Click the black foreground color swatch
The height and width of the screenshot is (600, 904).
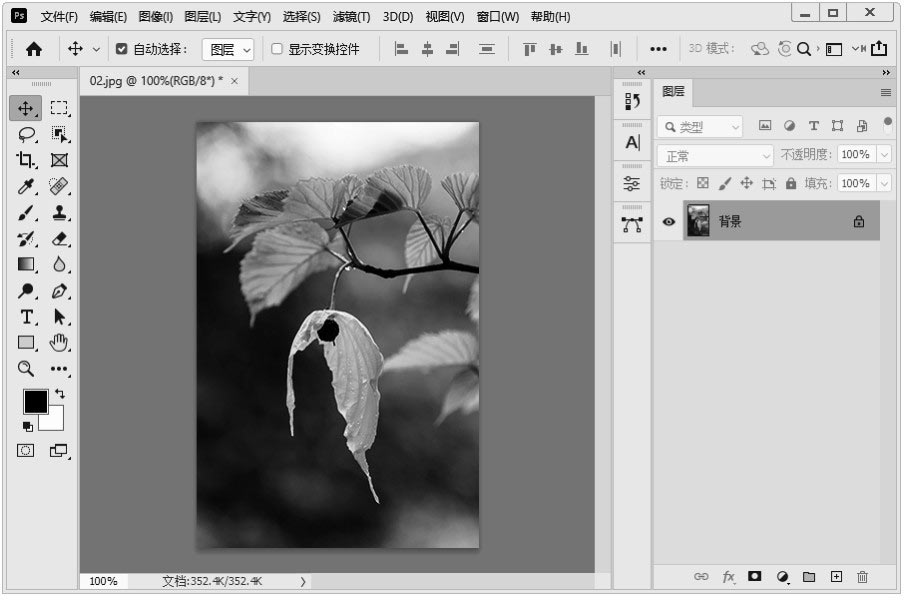(35, 401)
